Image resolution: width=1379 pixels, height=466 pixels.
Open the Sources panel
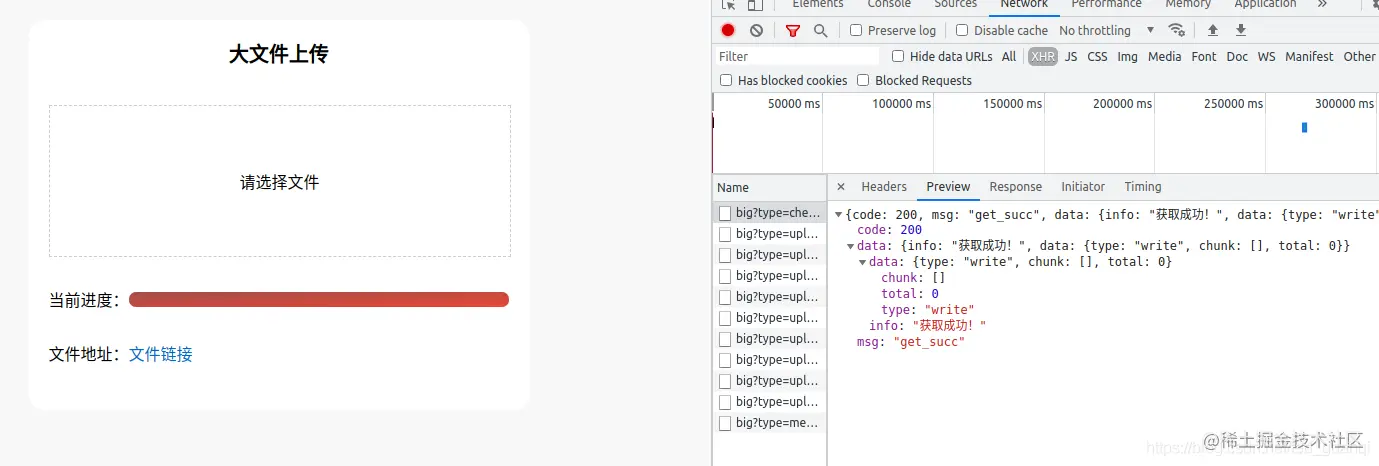tap(956, 5)
